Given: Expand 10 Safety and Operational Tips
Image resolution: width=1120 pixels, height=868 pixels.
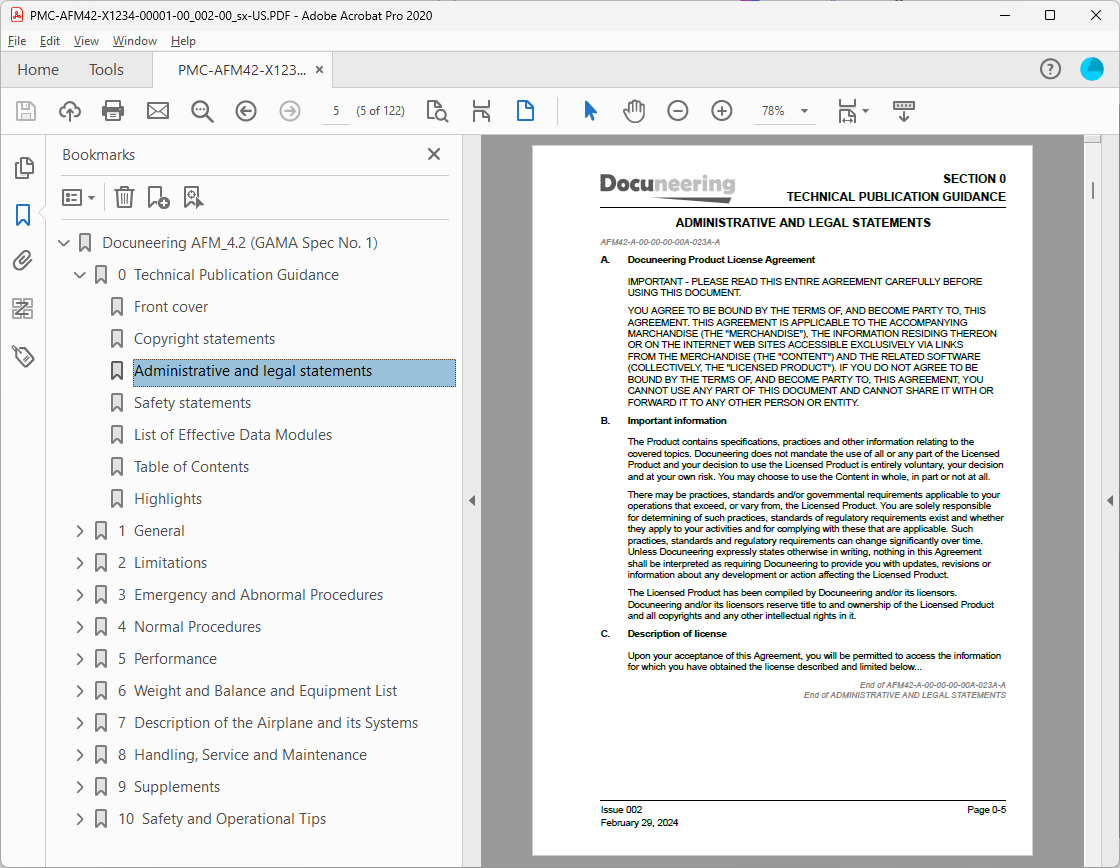Looking at the screenshot, I should 80,819.
